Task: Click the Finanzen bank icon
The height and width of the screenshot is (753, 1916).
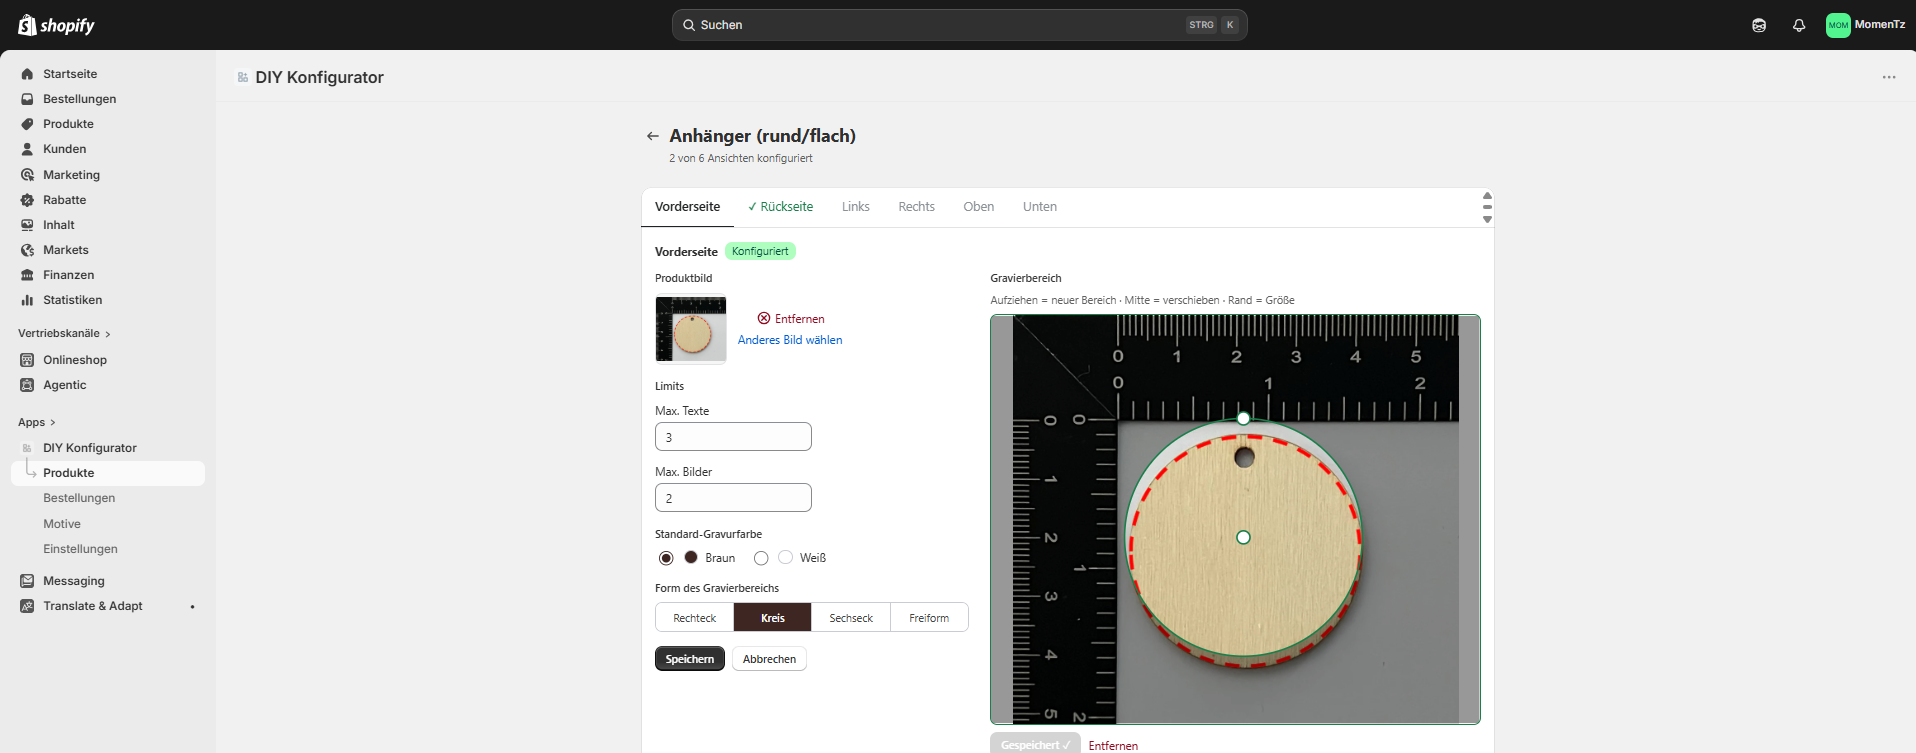Action: coord(27,275)
